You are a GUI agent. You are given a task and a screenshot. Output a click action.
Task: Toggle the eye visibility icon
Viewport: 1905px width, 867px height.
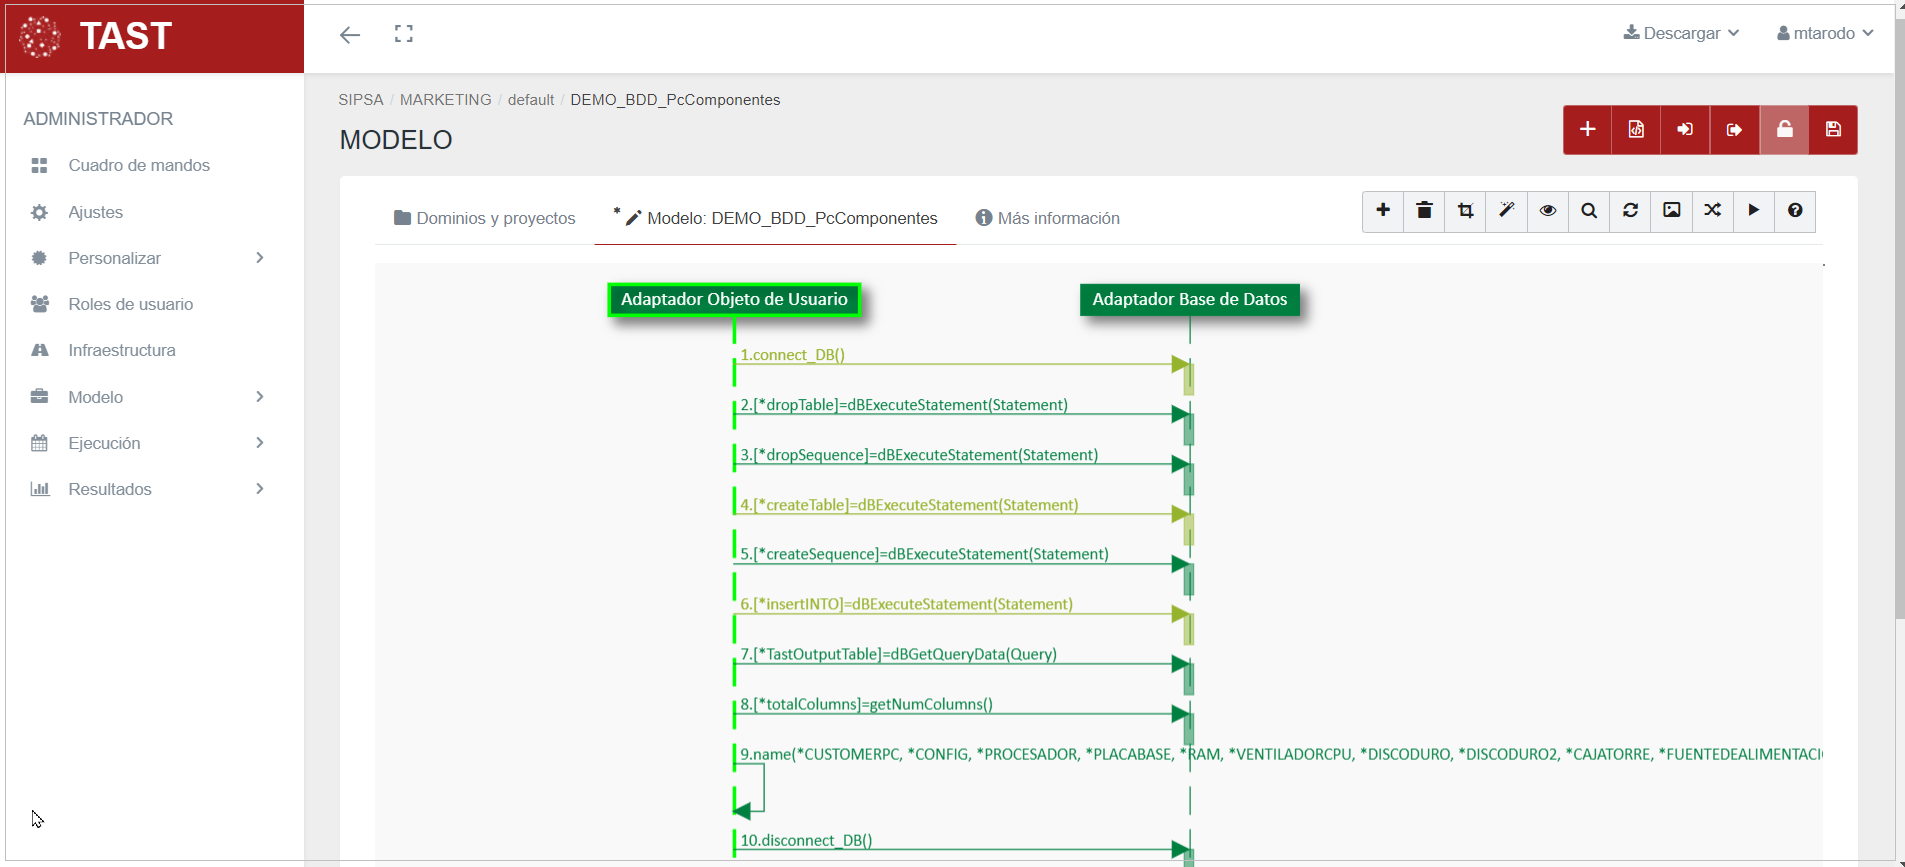pyautogui.click(x=1547, y=211)
